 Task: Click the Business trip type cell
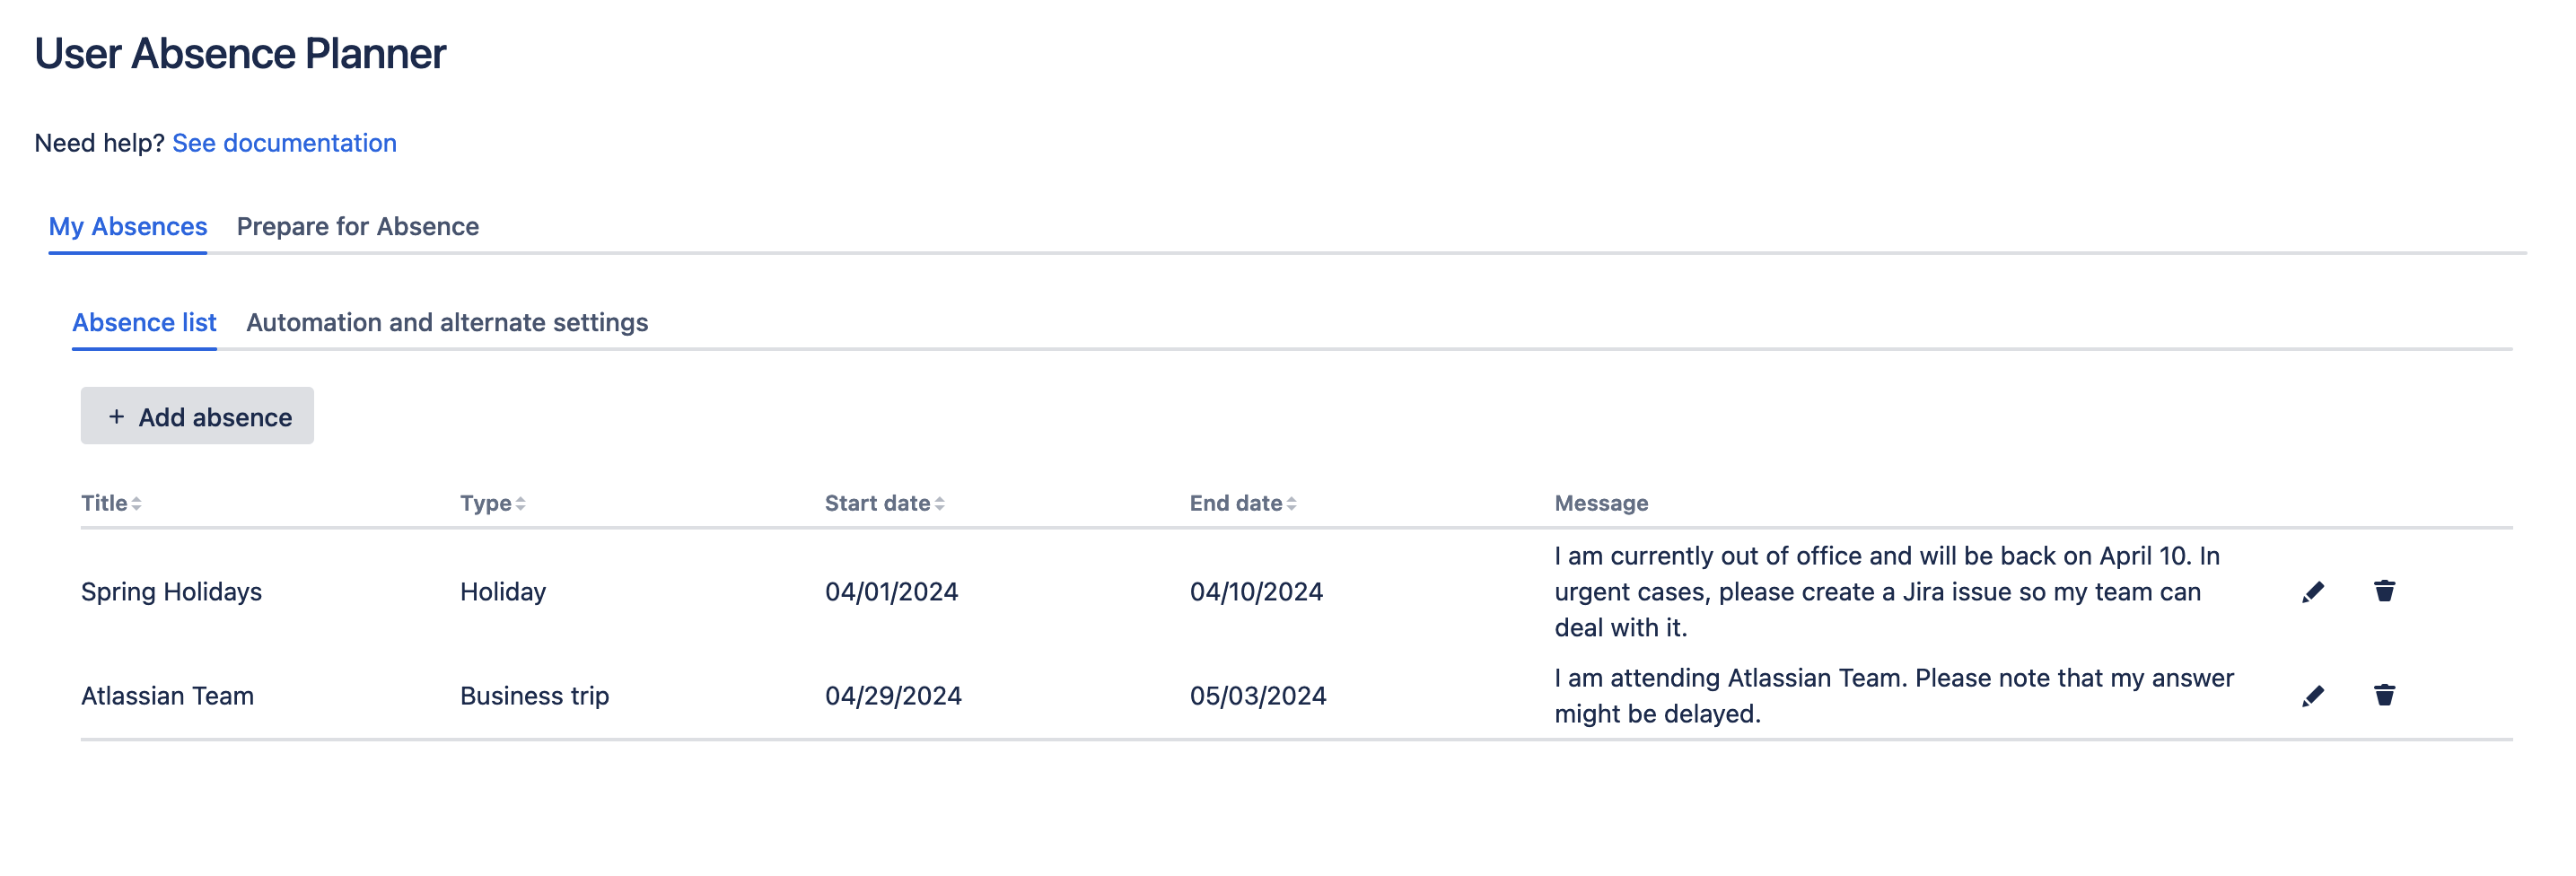534,696
